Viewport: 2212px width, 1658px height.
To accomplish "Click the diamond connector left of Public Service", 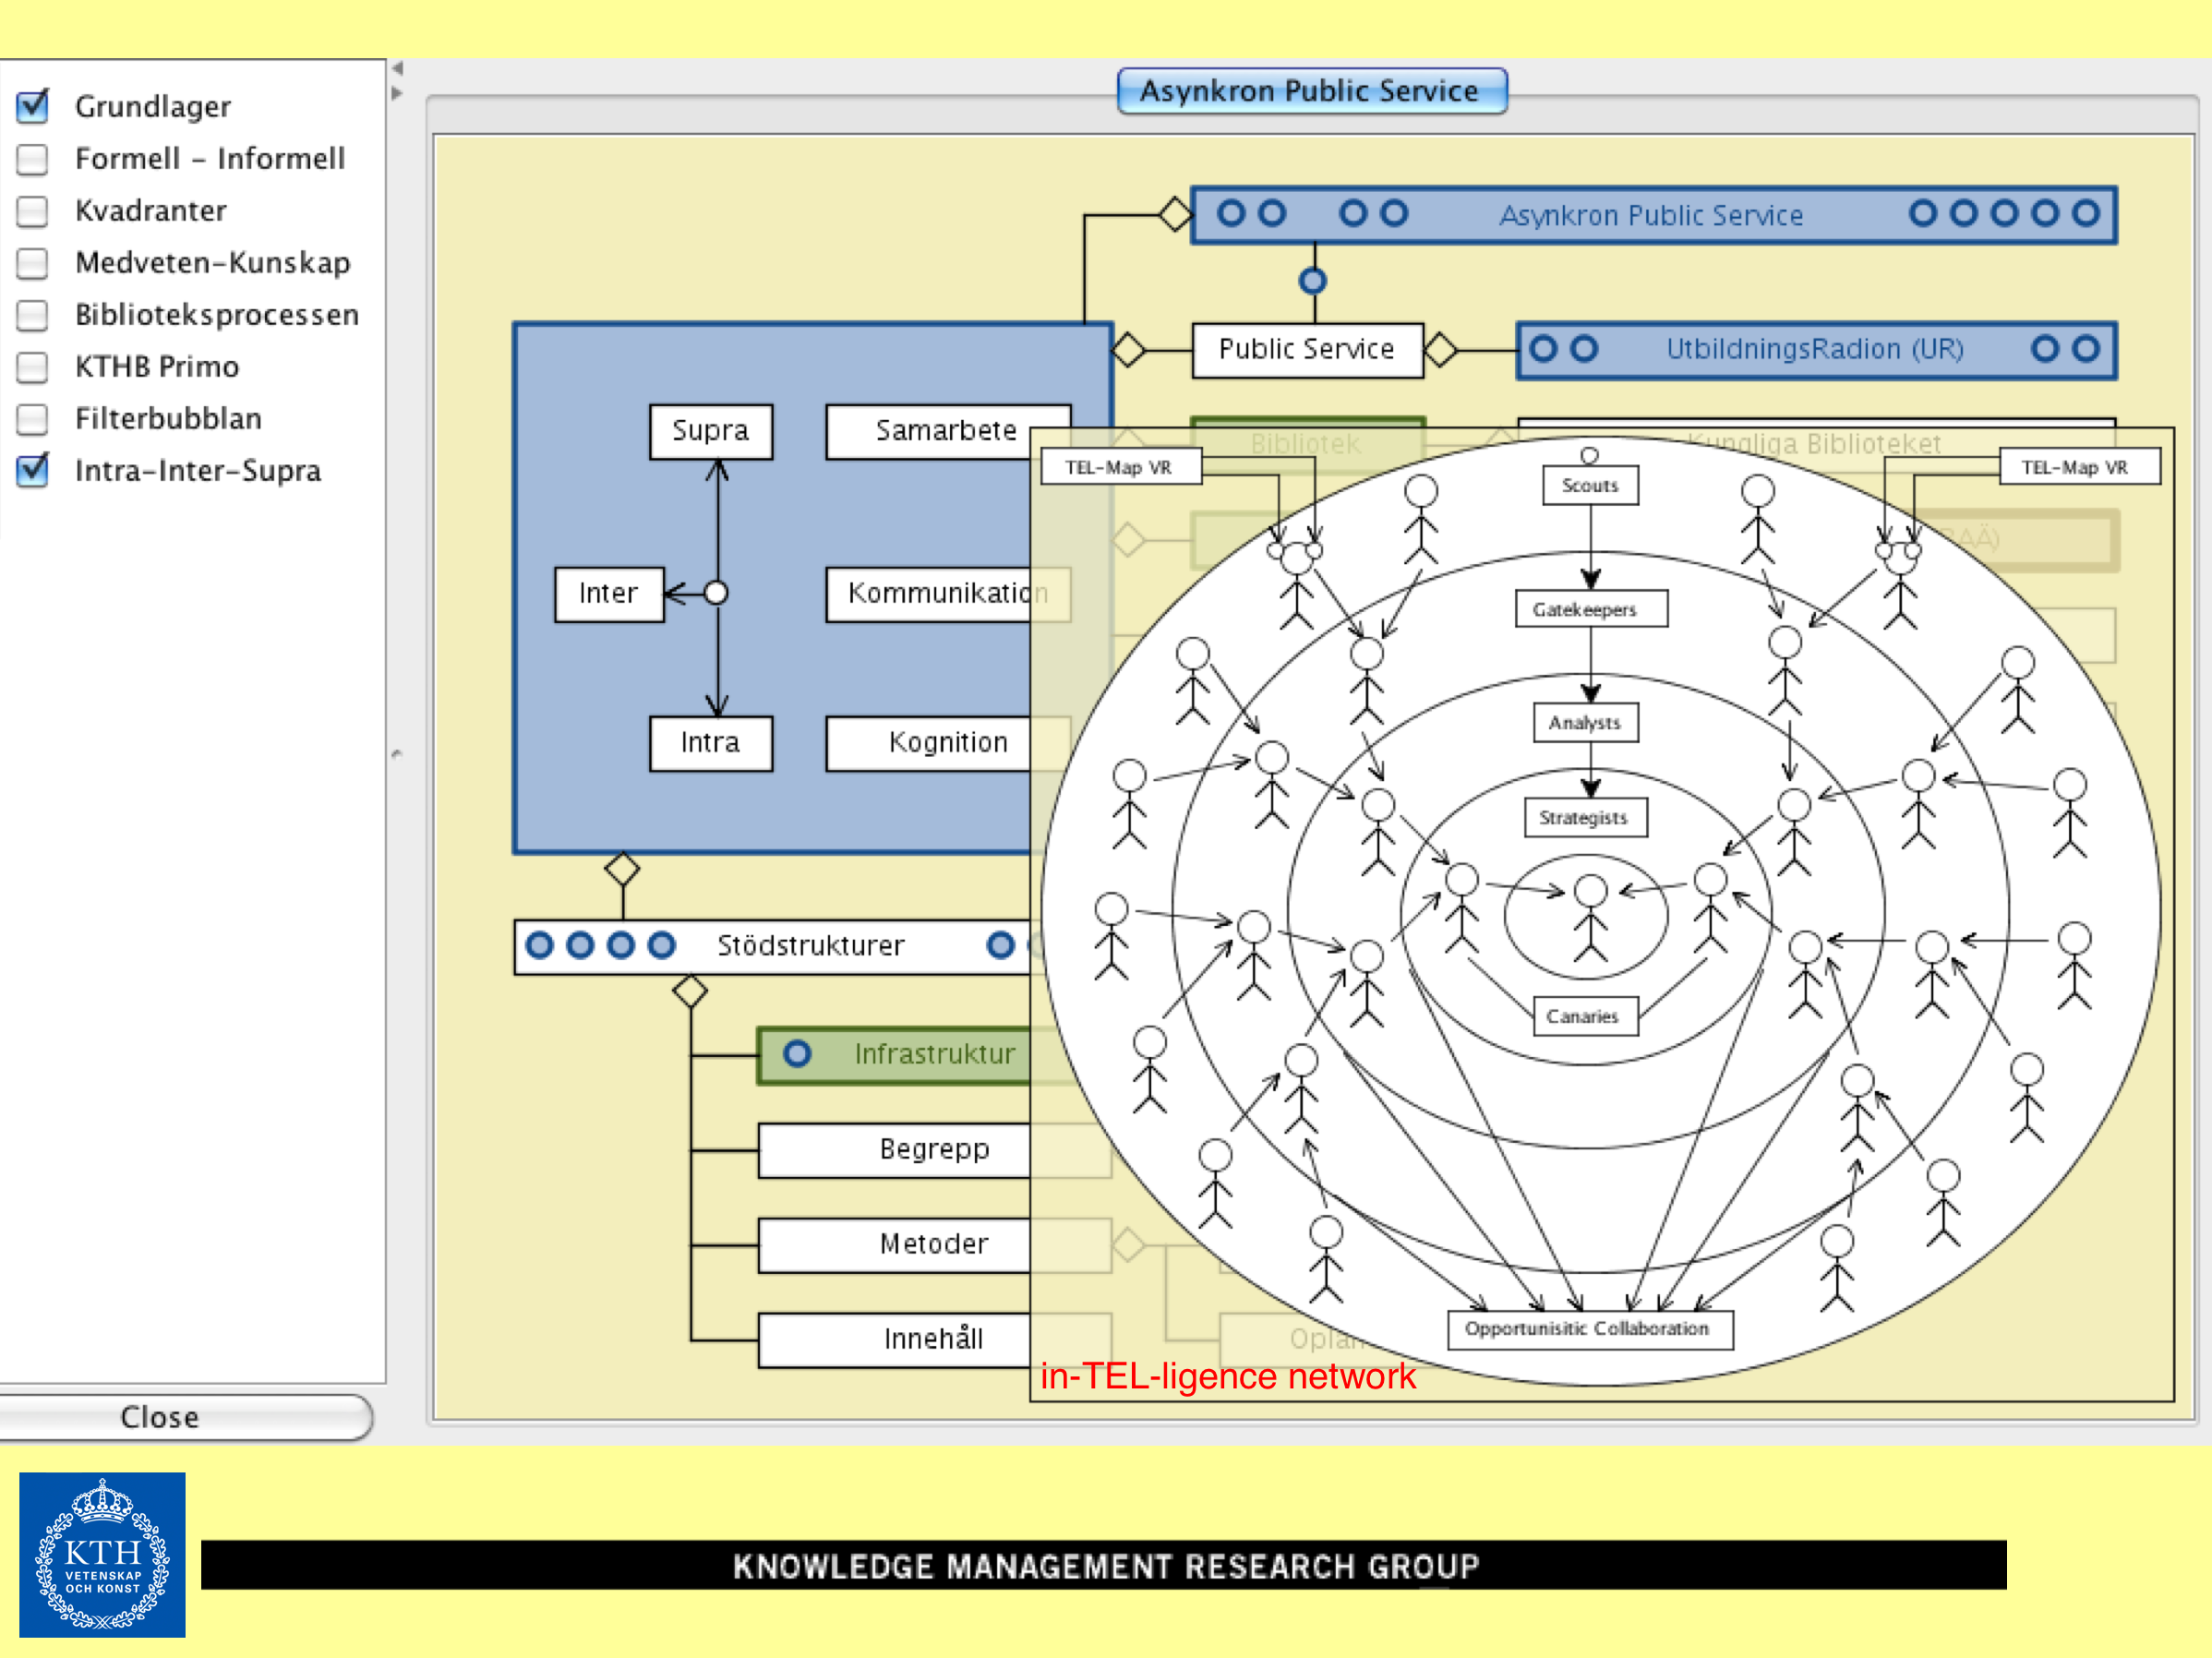I will point(1128,350).
